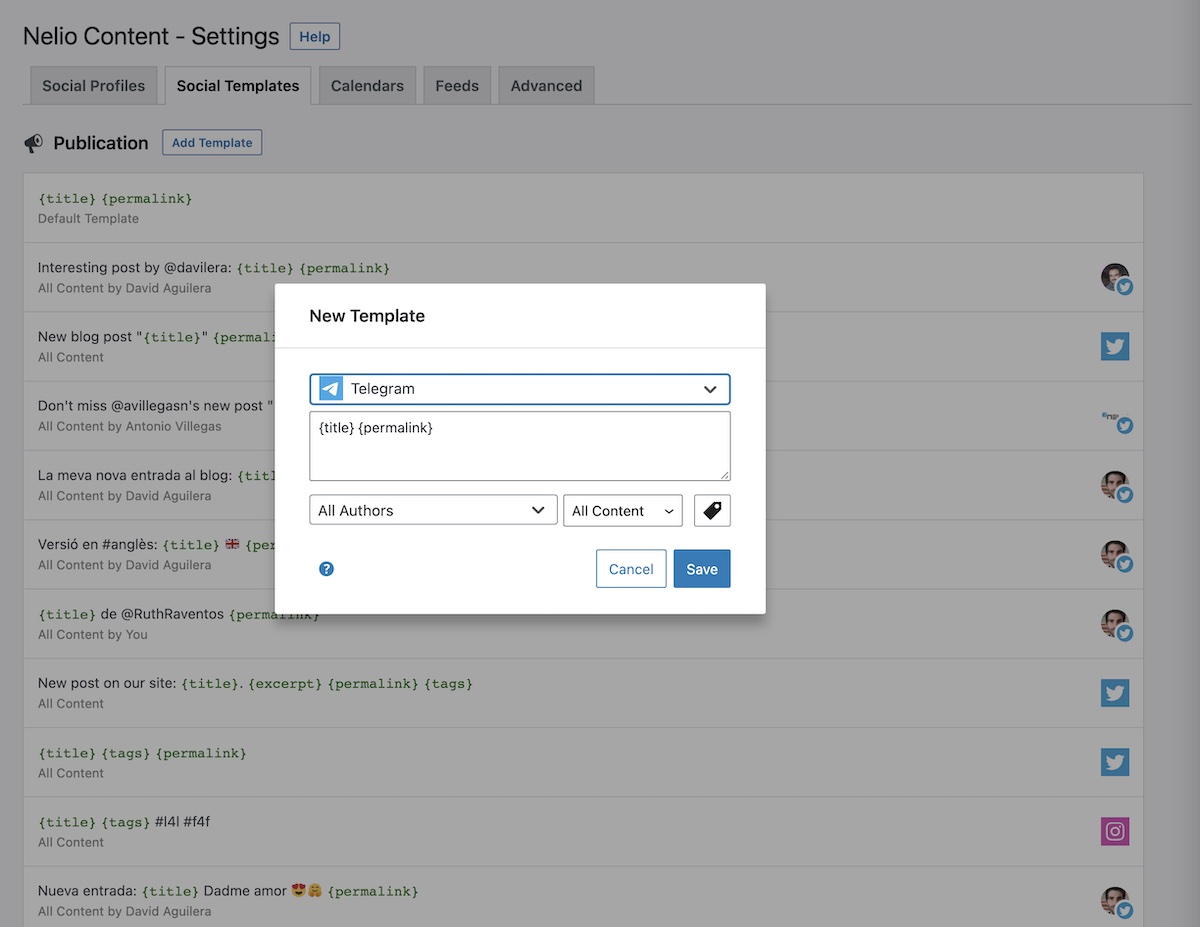The image size is (1200, 927).
Task: Click the Add Template button
Action: (212, 143)
